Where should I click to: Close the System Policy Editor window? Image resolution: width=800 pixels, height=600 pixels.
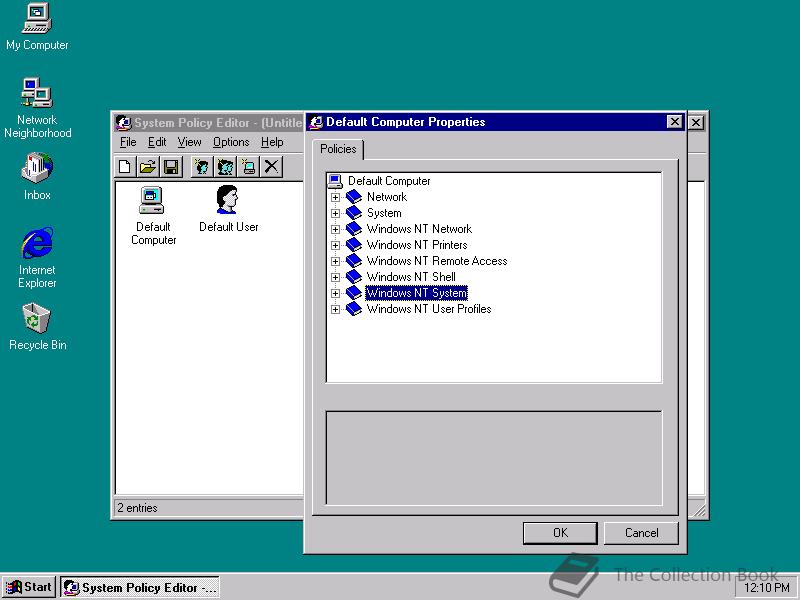tap(696, 122)
